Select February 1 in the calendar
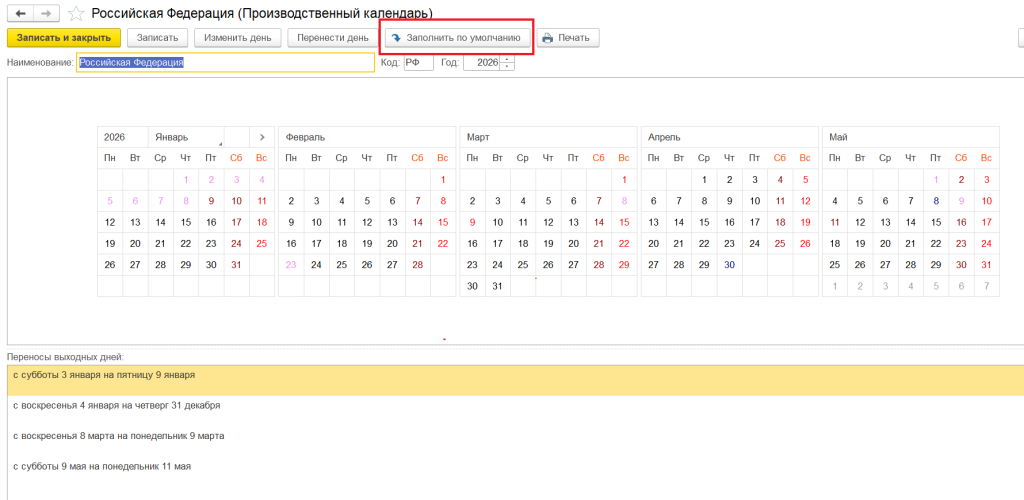This screenshot has width=1024, height=500. coord(443,180)
